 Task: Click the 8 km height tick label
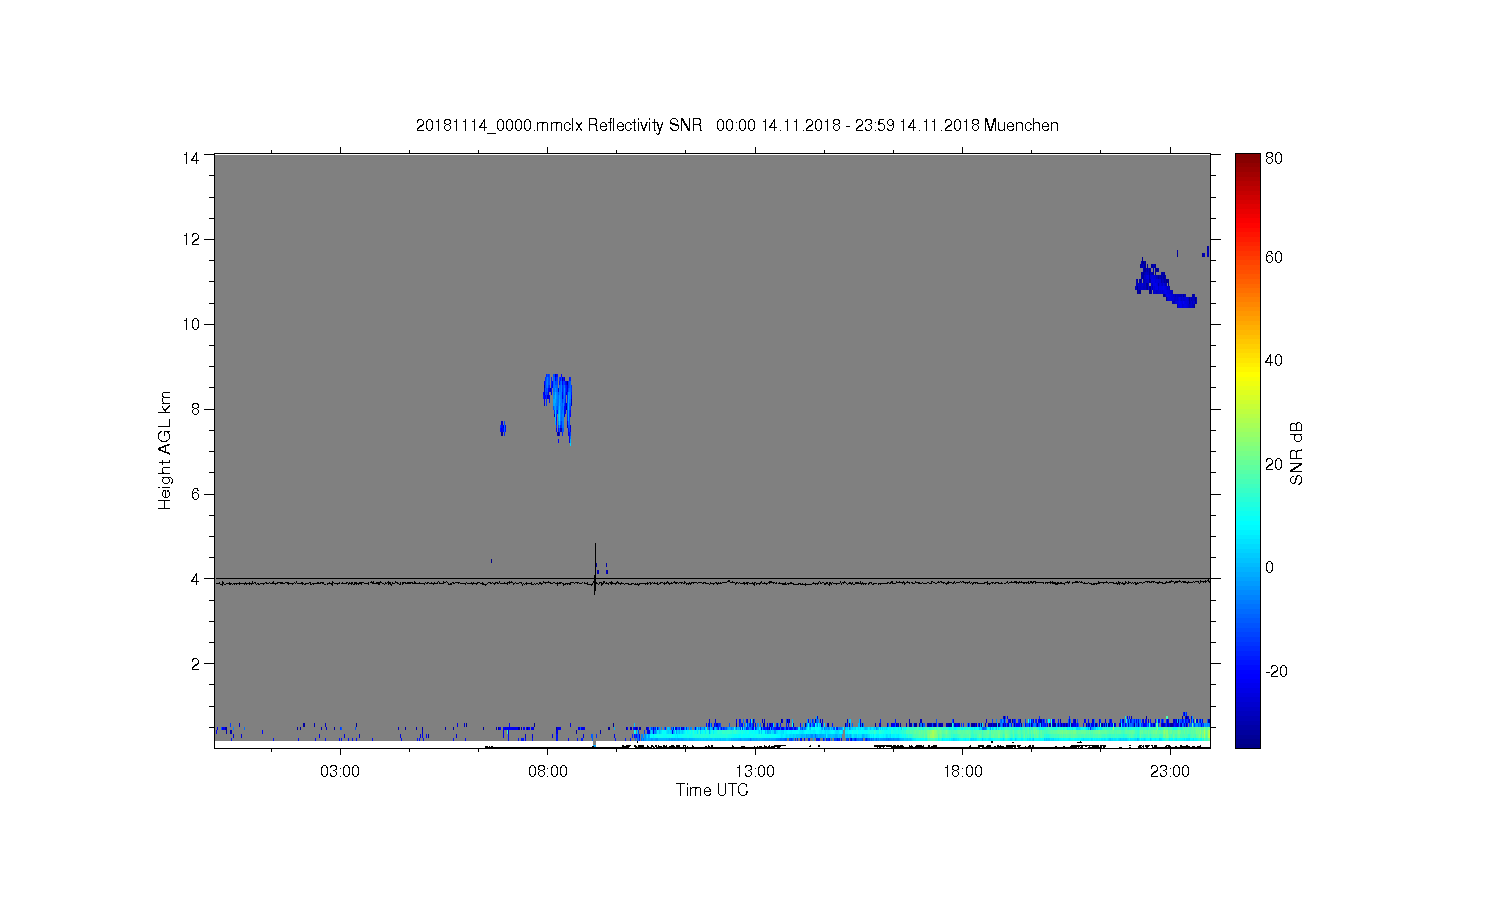(196, 409)
